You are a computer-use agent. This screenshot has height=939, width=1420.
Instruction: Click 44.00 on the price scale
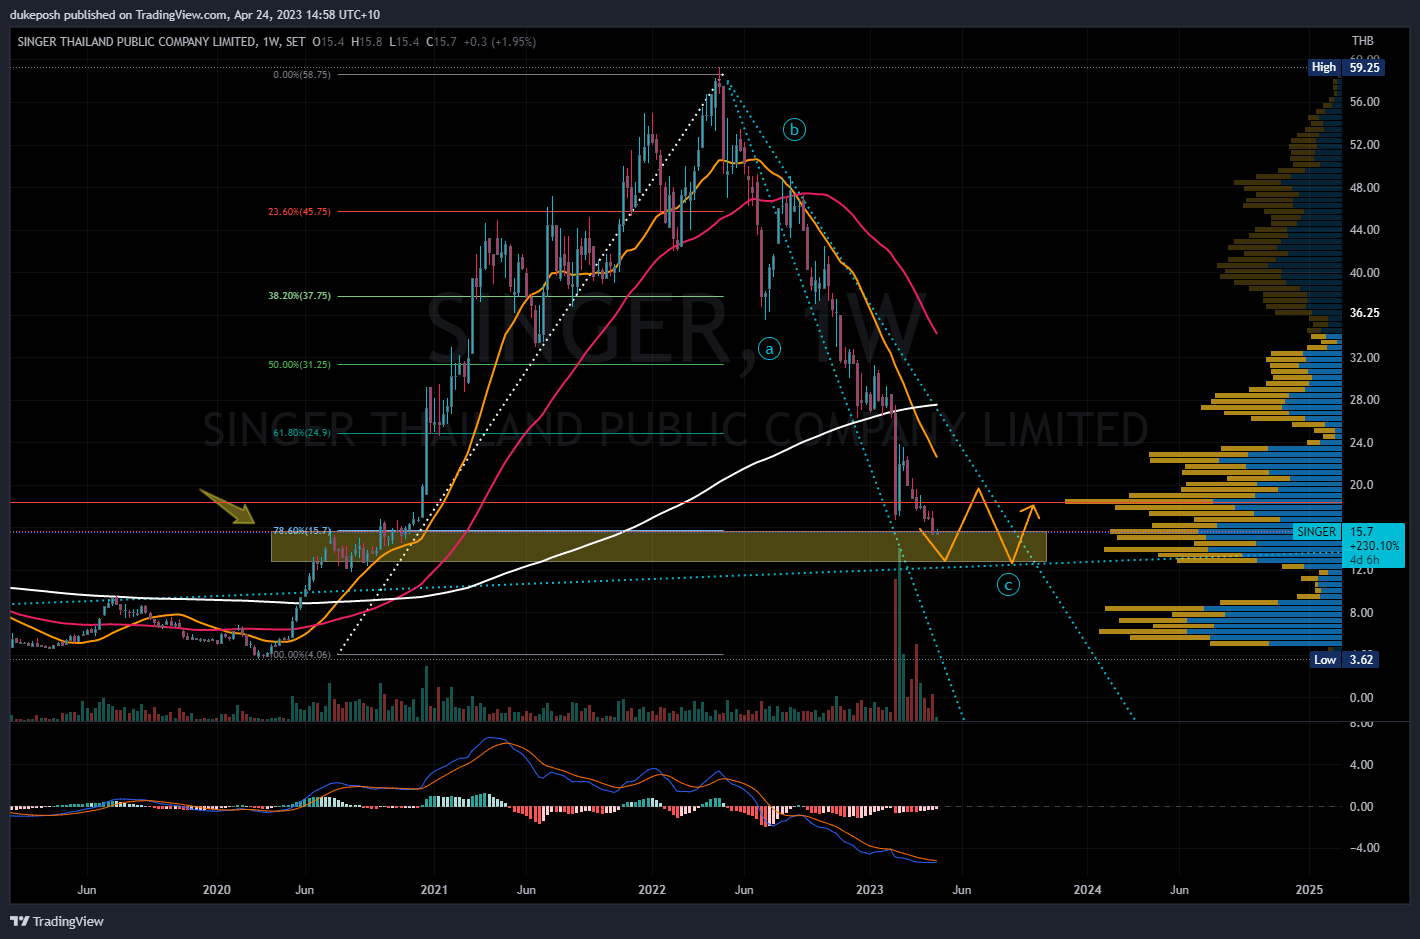click(x=1364, y=230)
